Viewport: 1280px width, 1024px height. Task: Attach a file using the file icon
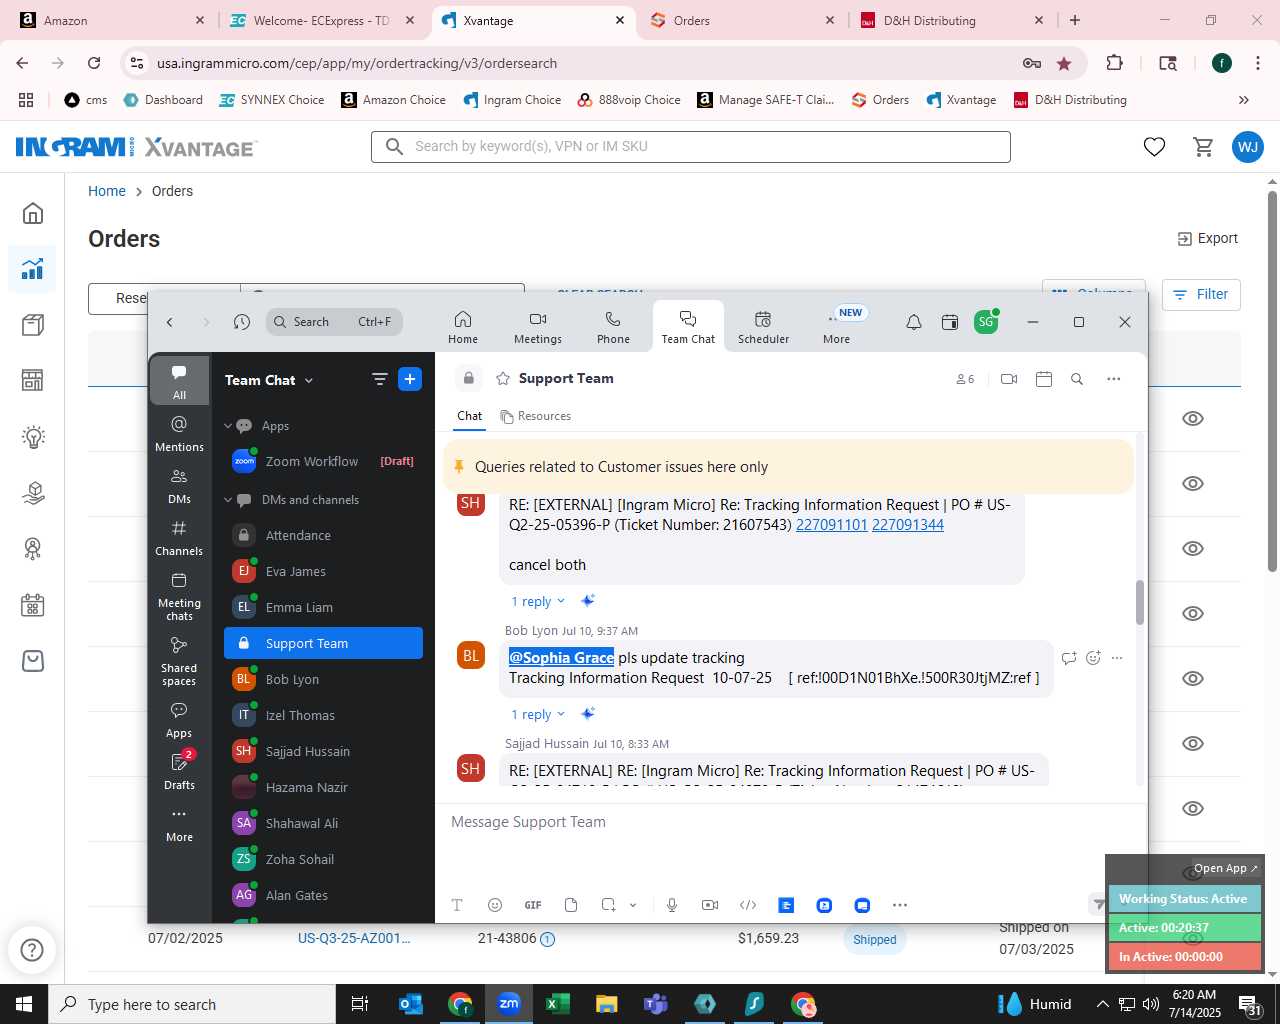571,905
